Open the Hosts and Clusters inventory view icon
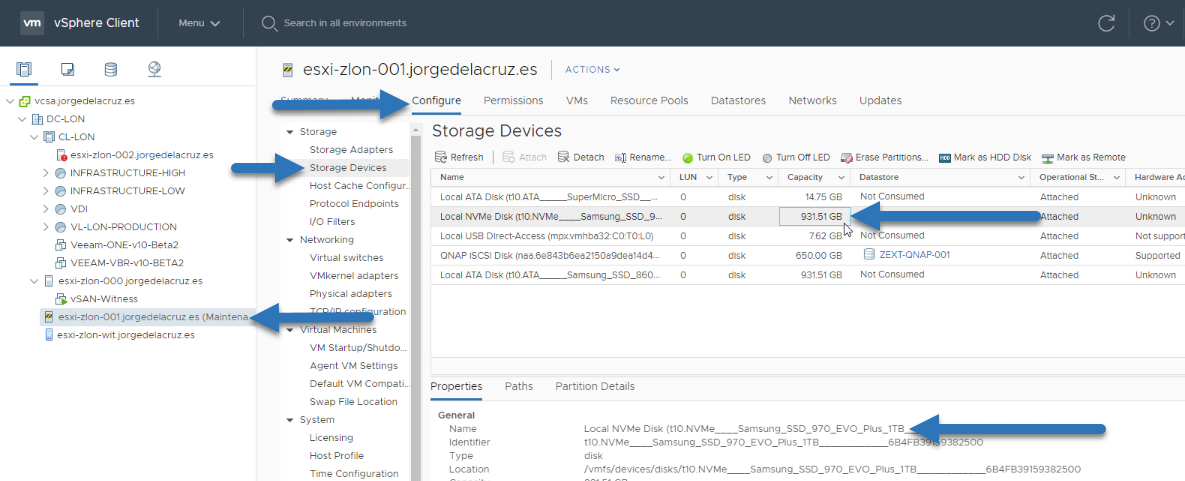This screenshot has width=1185, height=481. 25,70
